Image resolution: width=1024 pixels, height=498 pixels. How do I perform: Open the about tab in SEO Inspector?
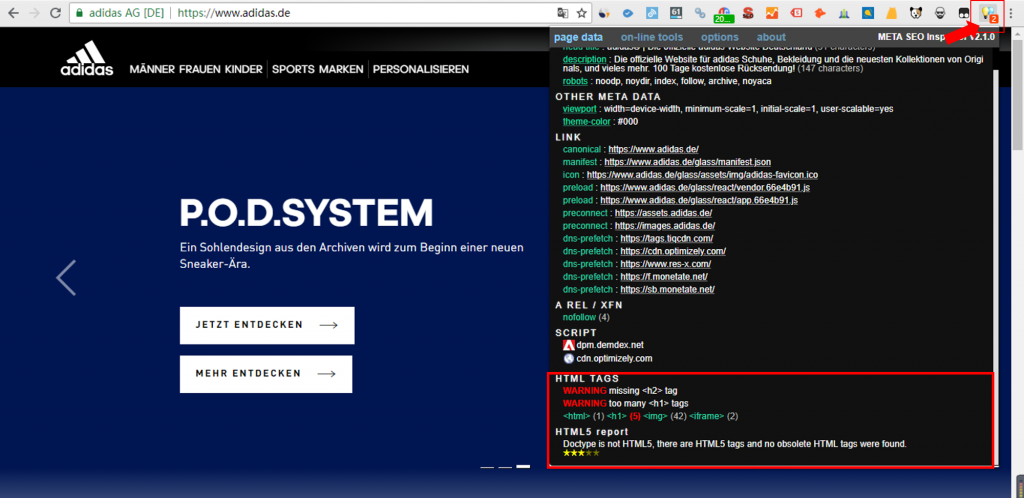771,37
